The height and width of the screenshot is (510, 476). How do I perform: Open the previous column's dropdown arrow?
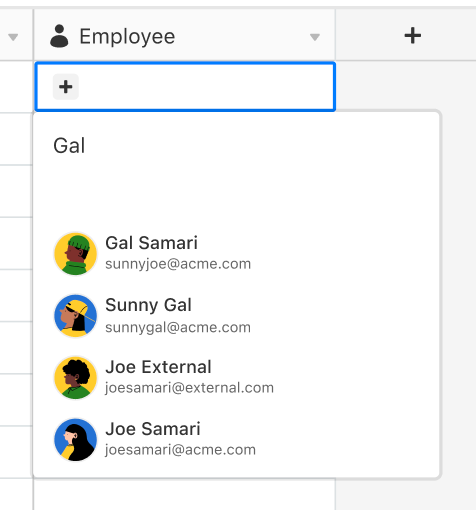pos(13,37)
